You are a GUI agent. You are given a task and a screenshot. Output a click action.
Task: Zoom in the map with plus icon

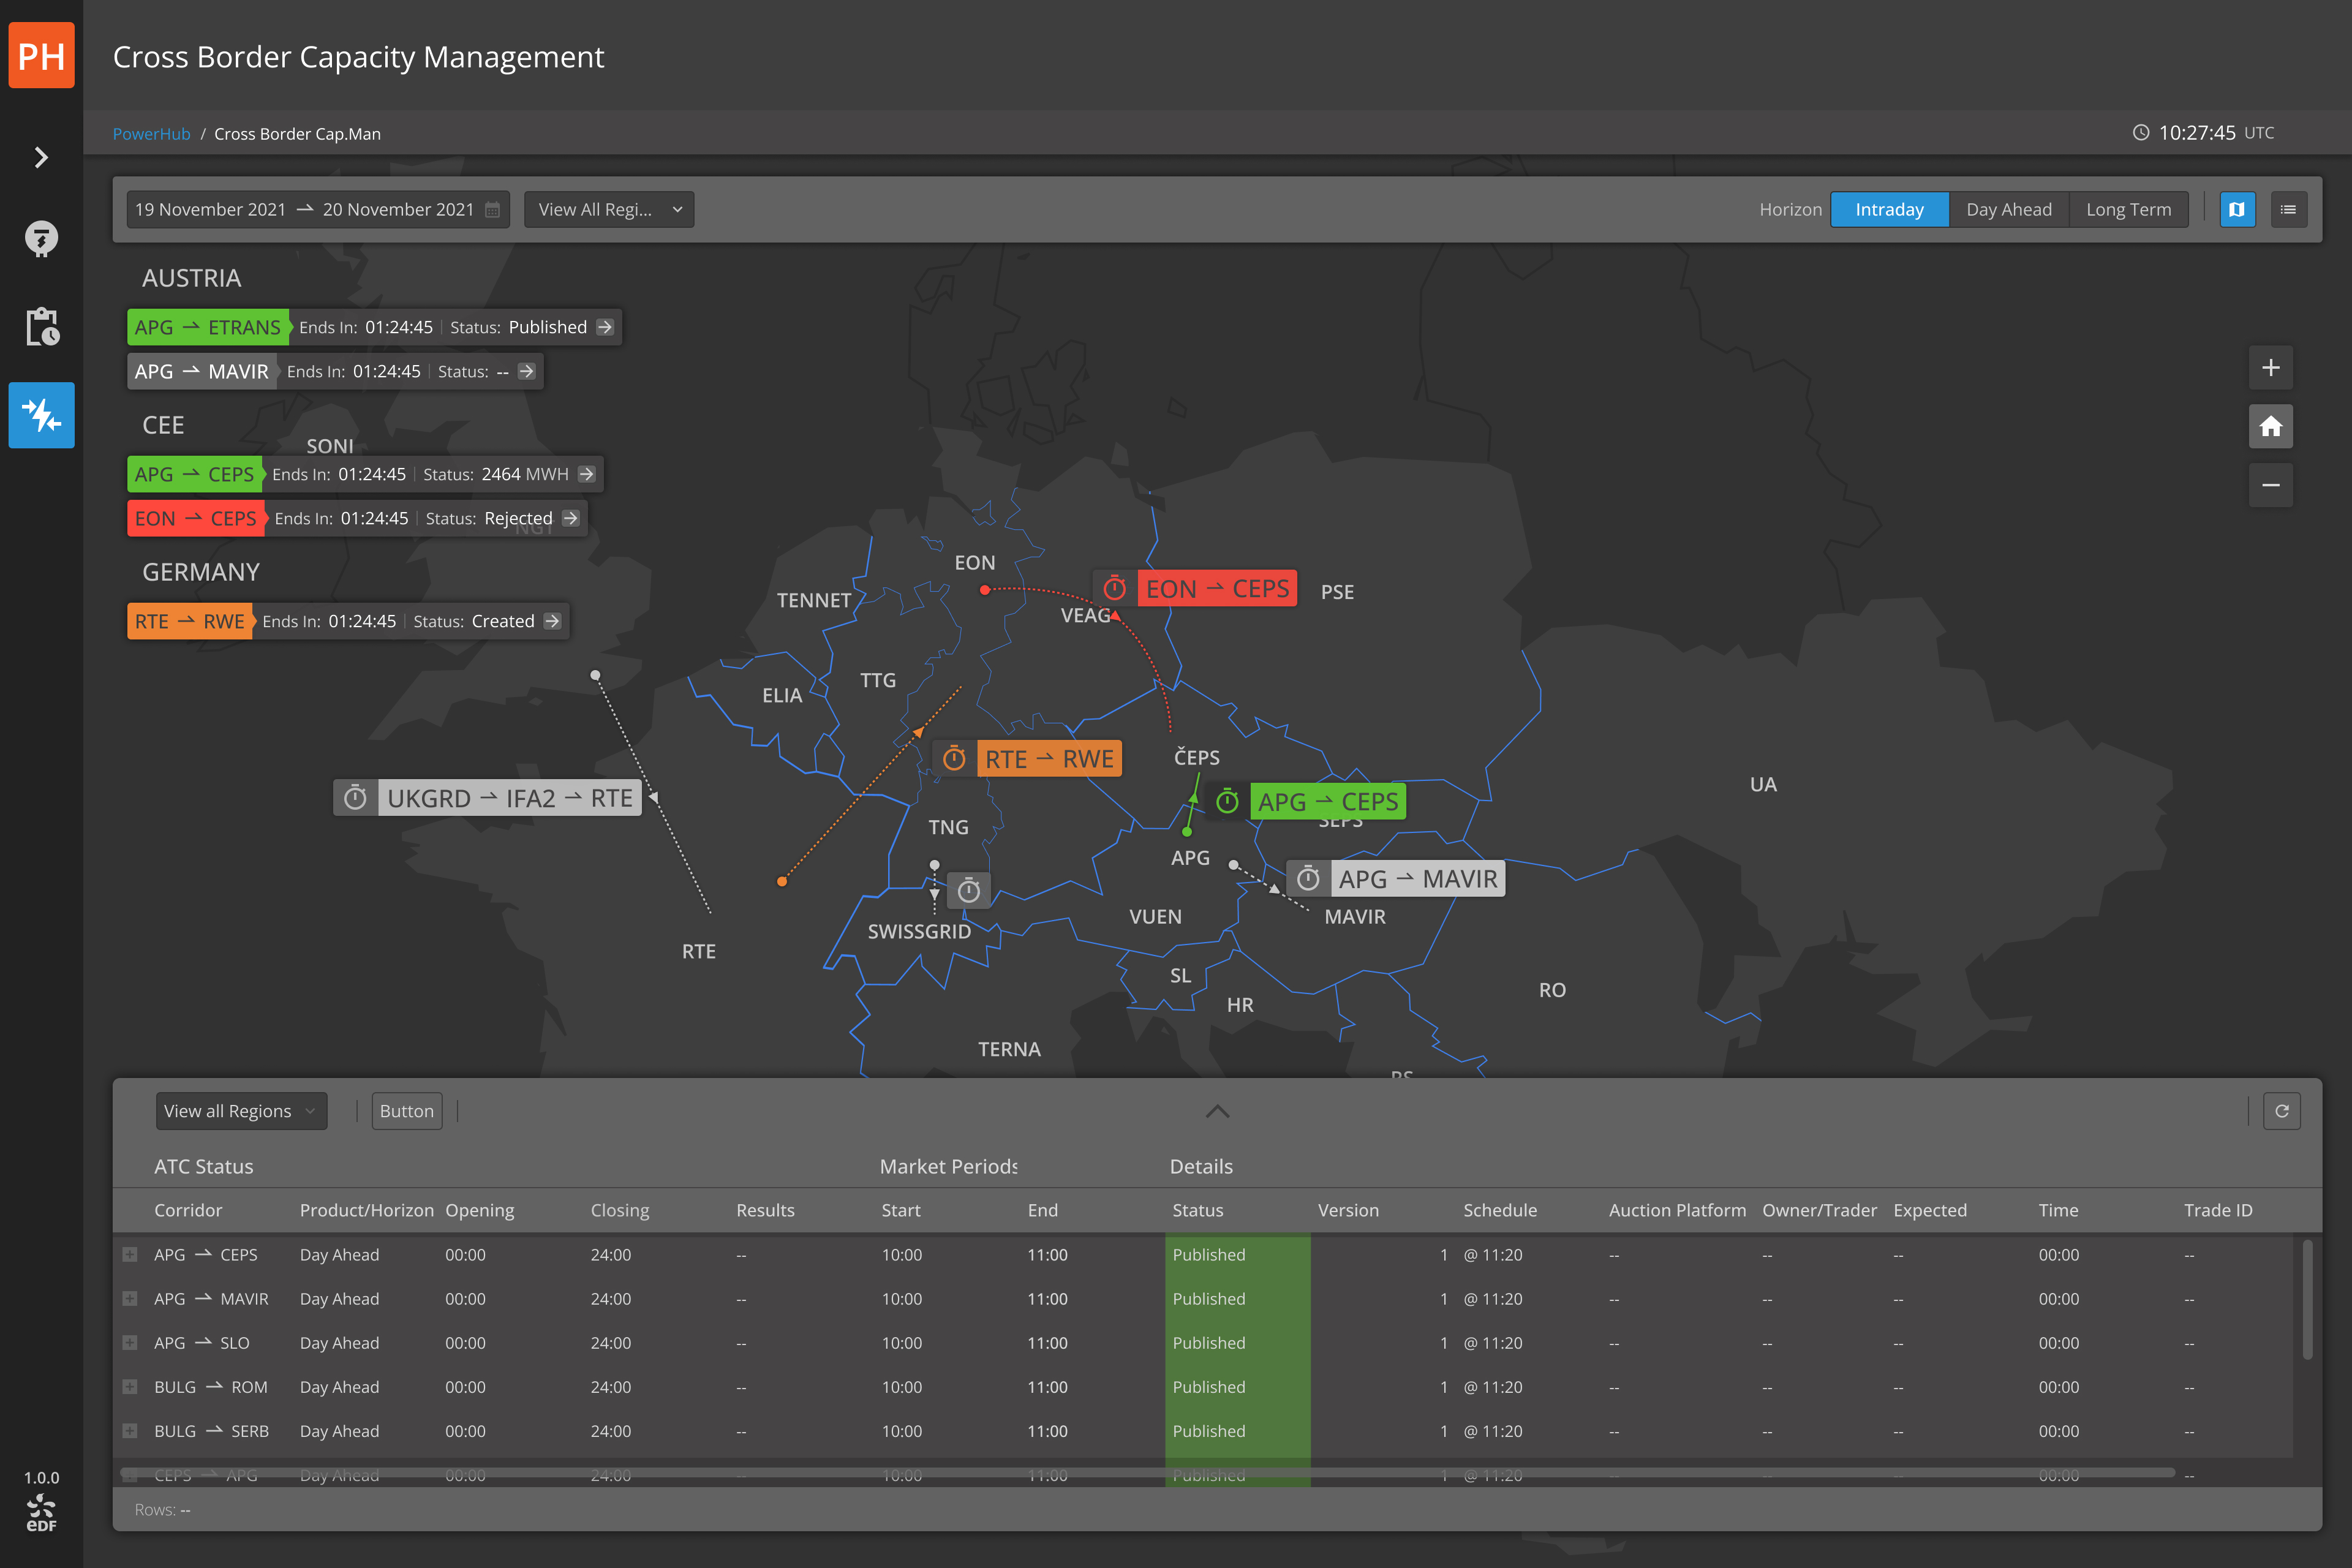click(x=2270, y=368)
